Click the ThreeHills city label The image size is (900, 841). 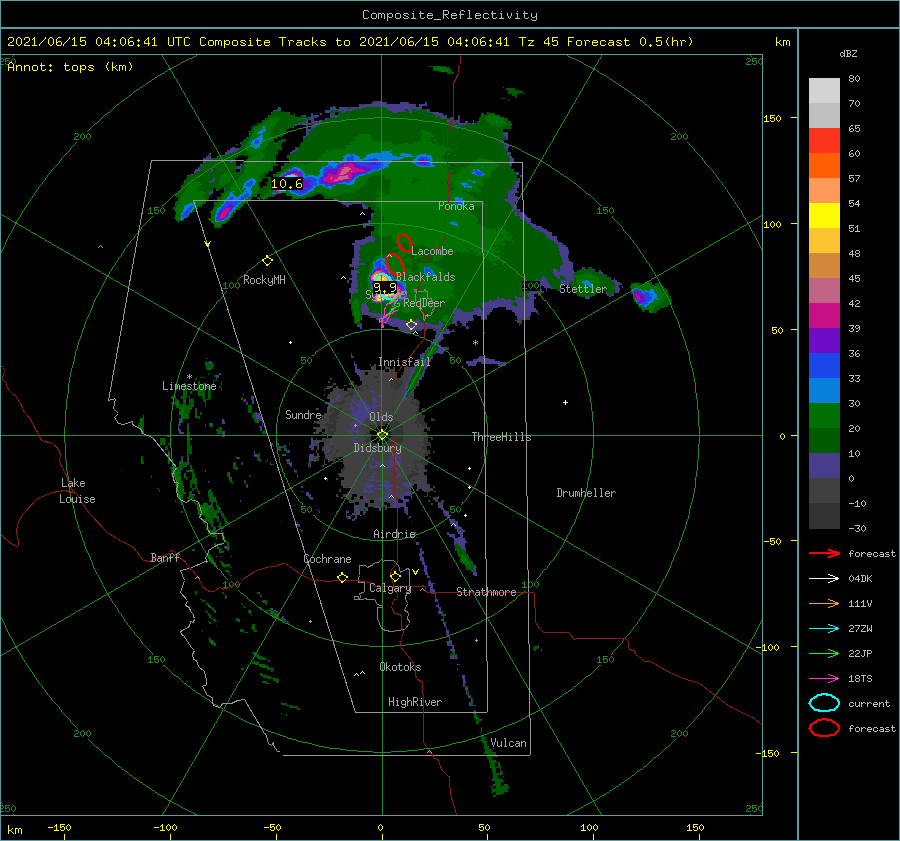[501, 437]
